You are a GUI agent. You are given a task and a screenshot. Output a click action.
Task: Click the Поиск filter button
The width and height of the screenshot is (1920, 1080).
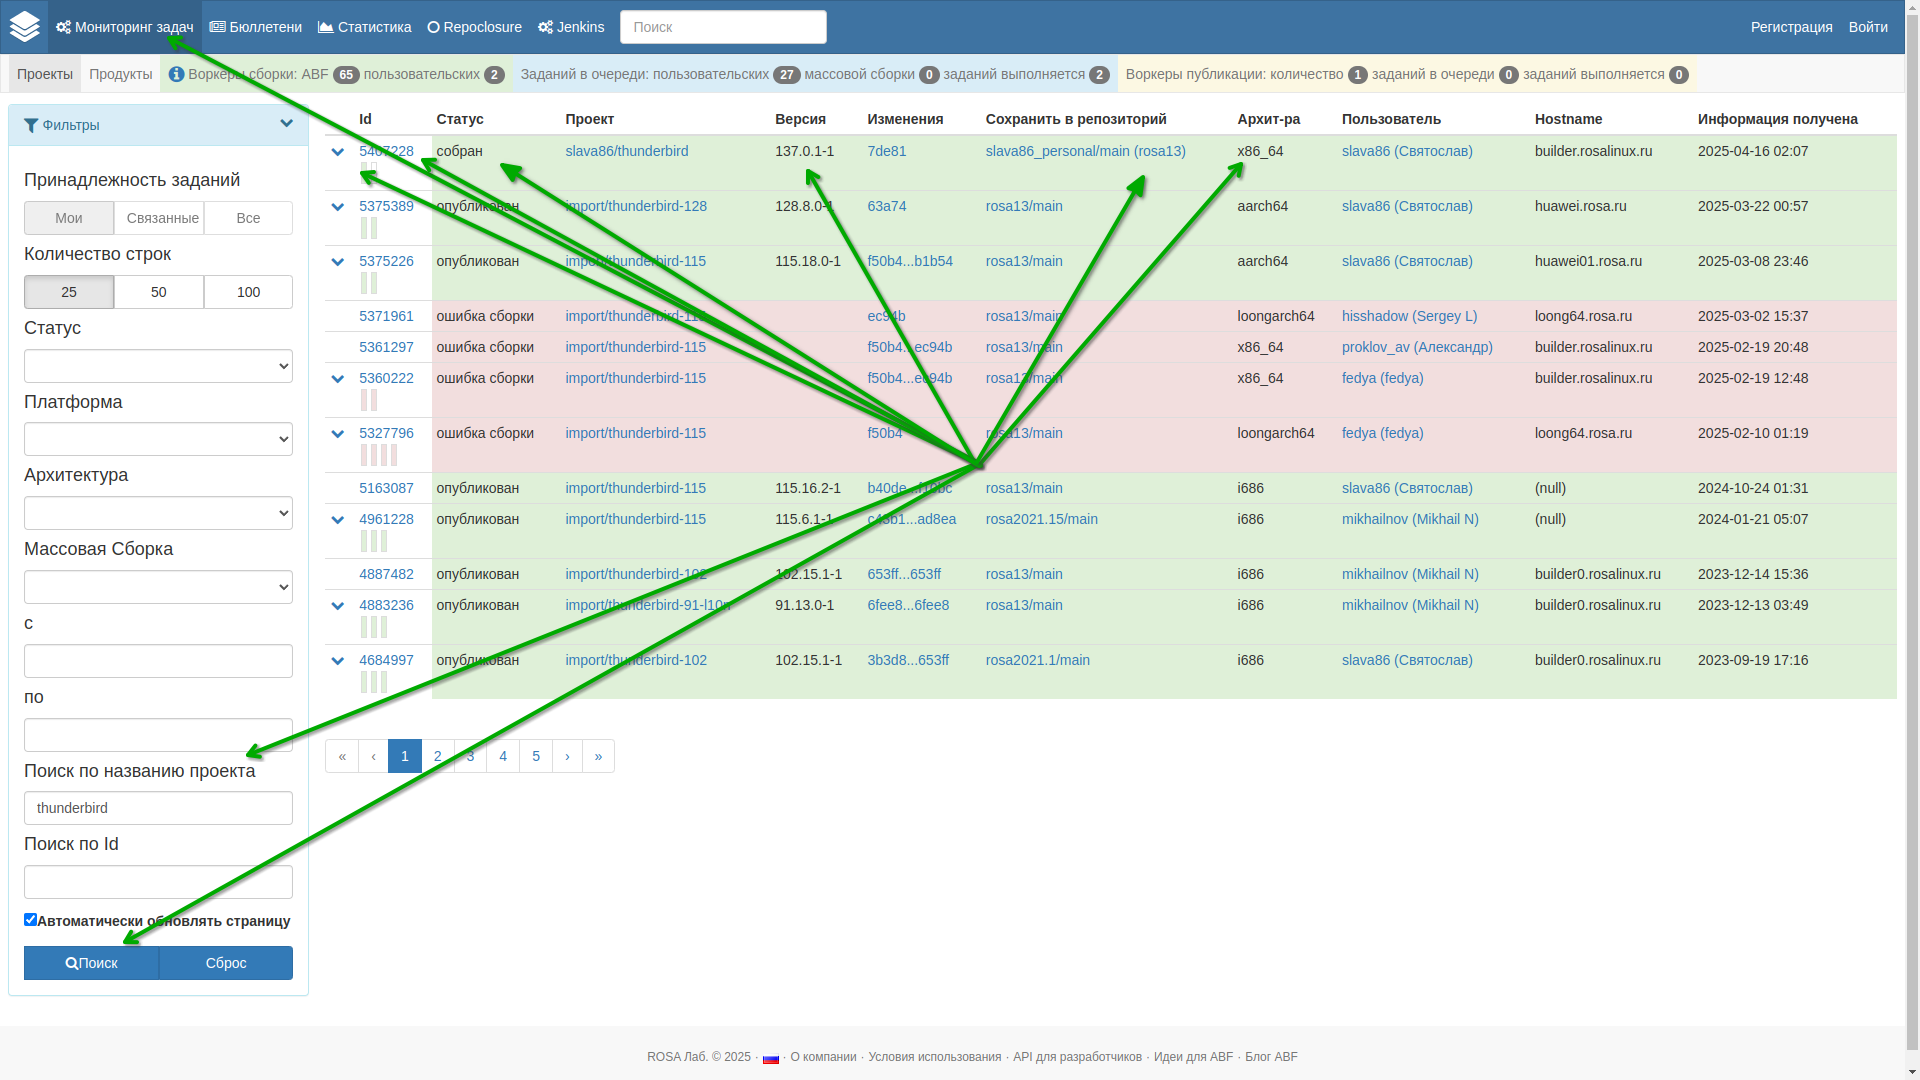click(91, 963)
